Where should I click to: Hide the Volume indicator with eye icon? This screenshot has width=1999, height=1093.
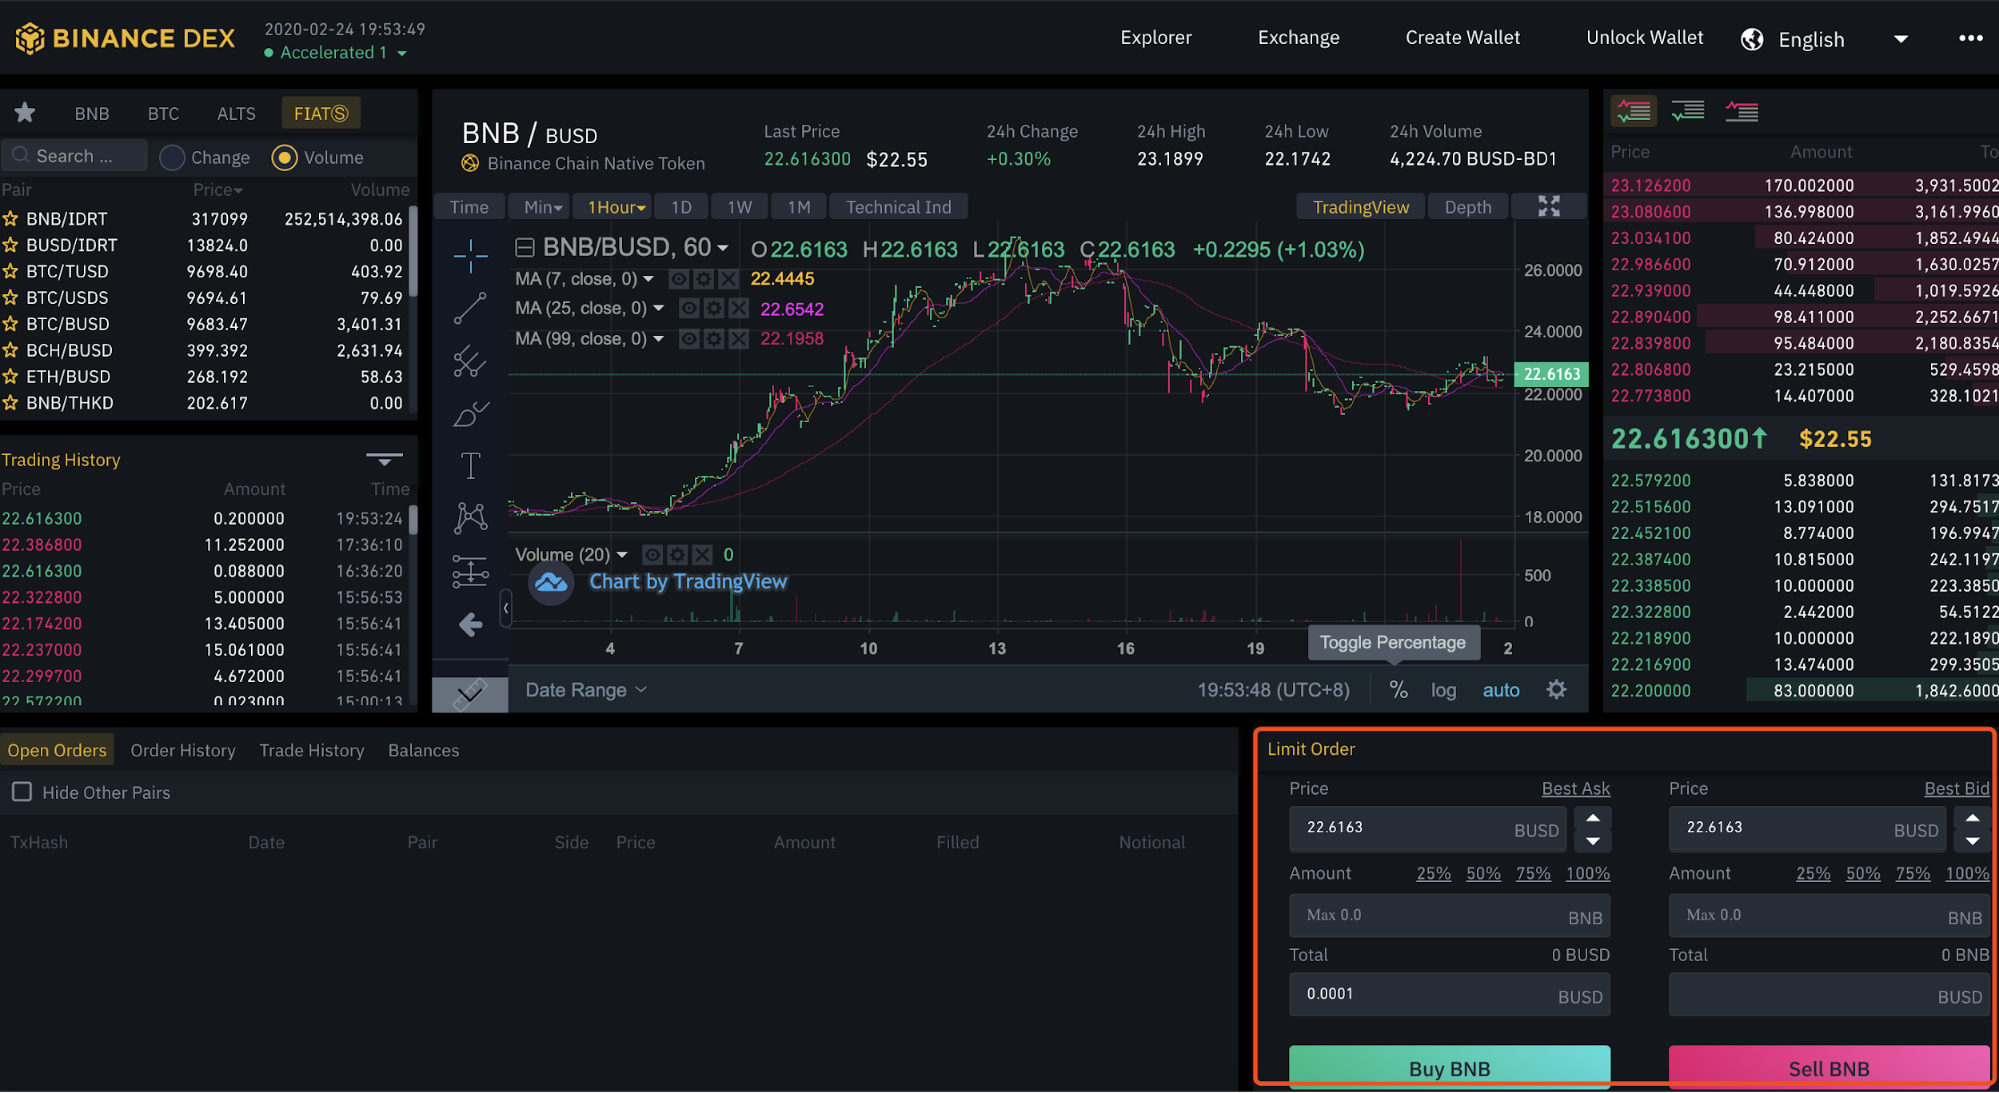click(x=652, y=555)
